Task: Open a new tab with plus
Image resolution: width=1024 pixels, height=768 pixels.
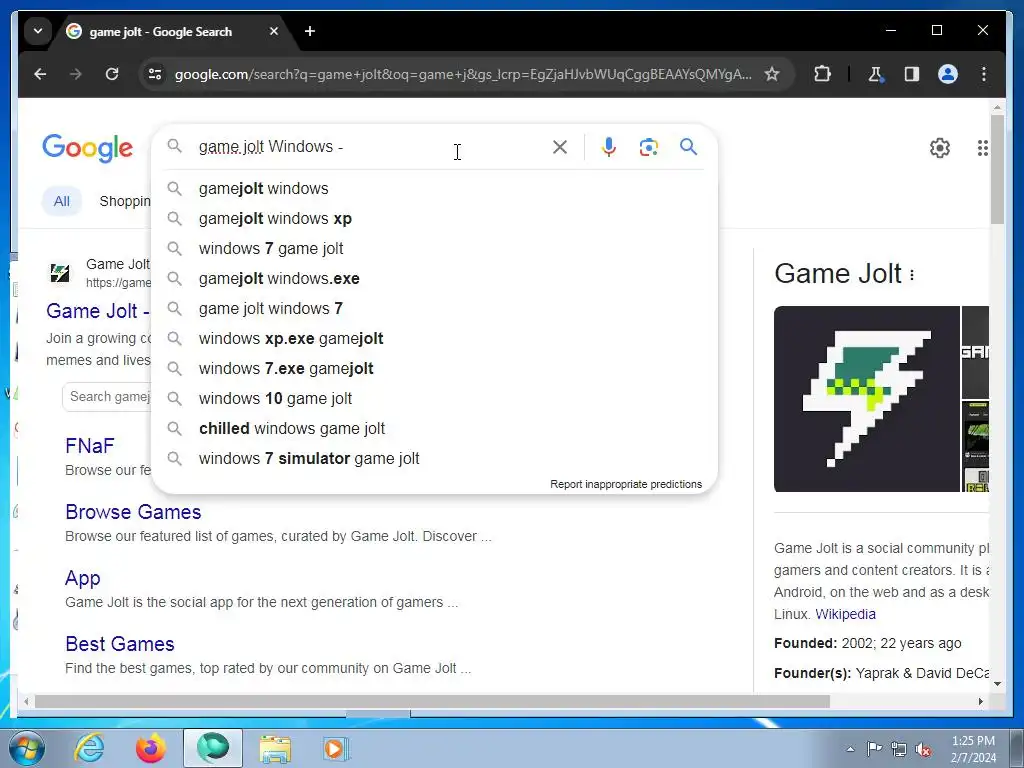Action: click(310, 31)
